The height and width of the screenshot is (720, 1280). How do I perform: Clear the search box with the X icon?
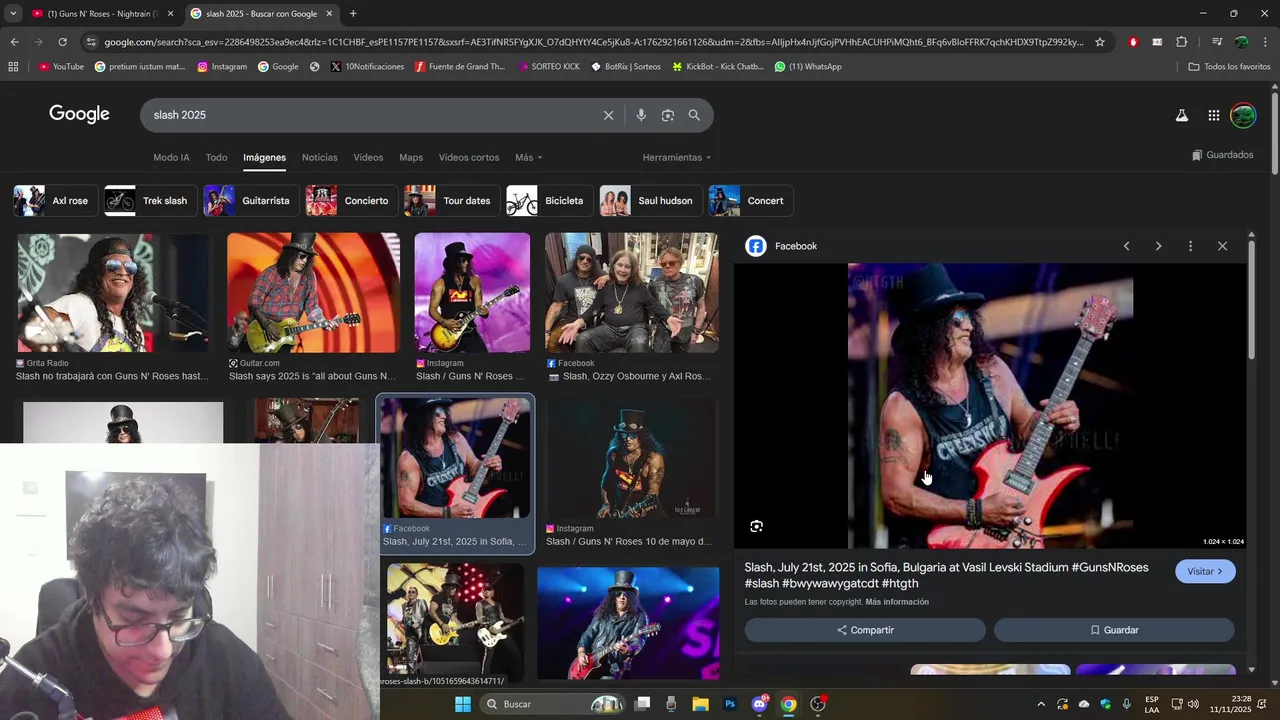click(x=608, y=115)
